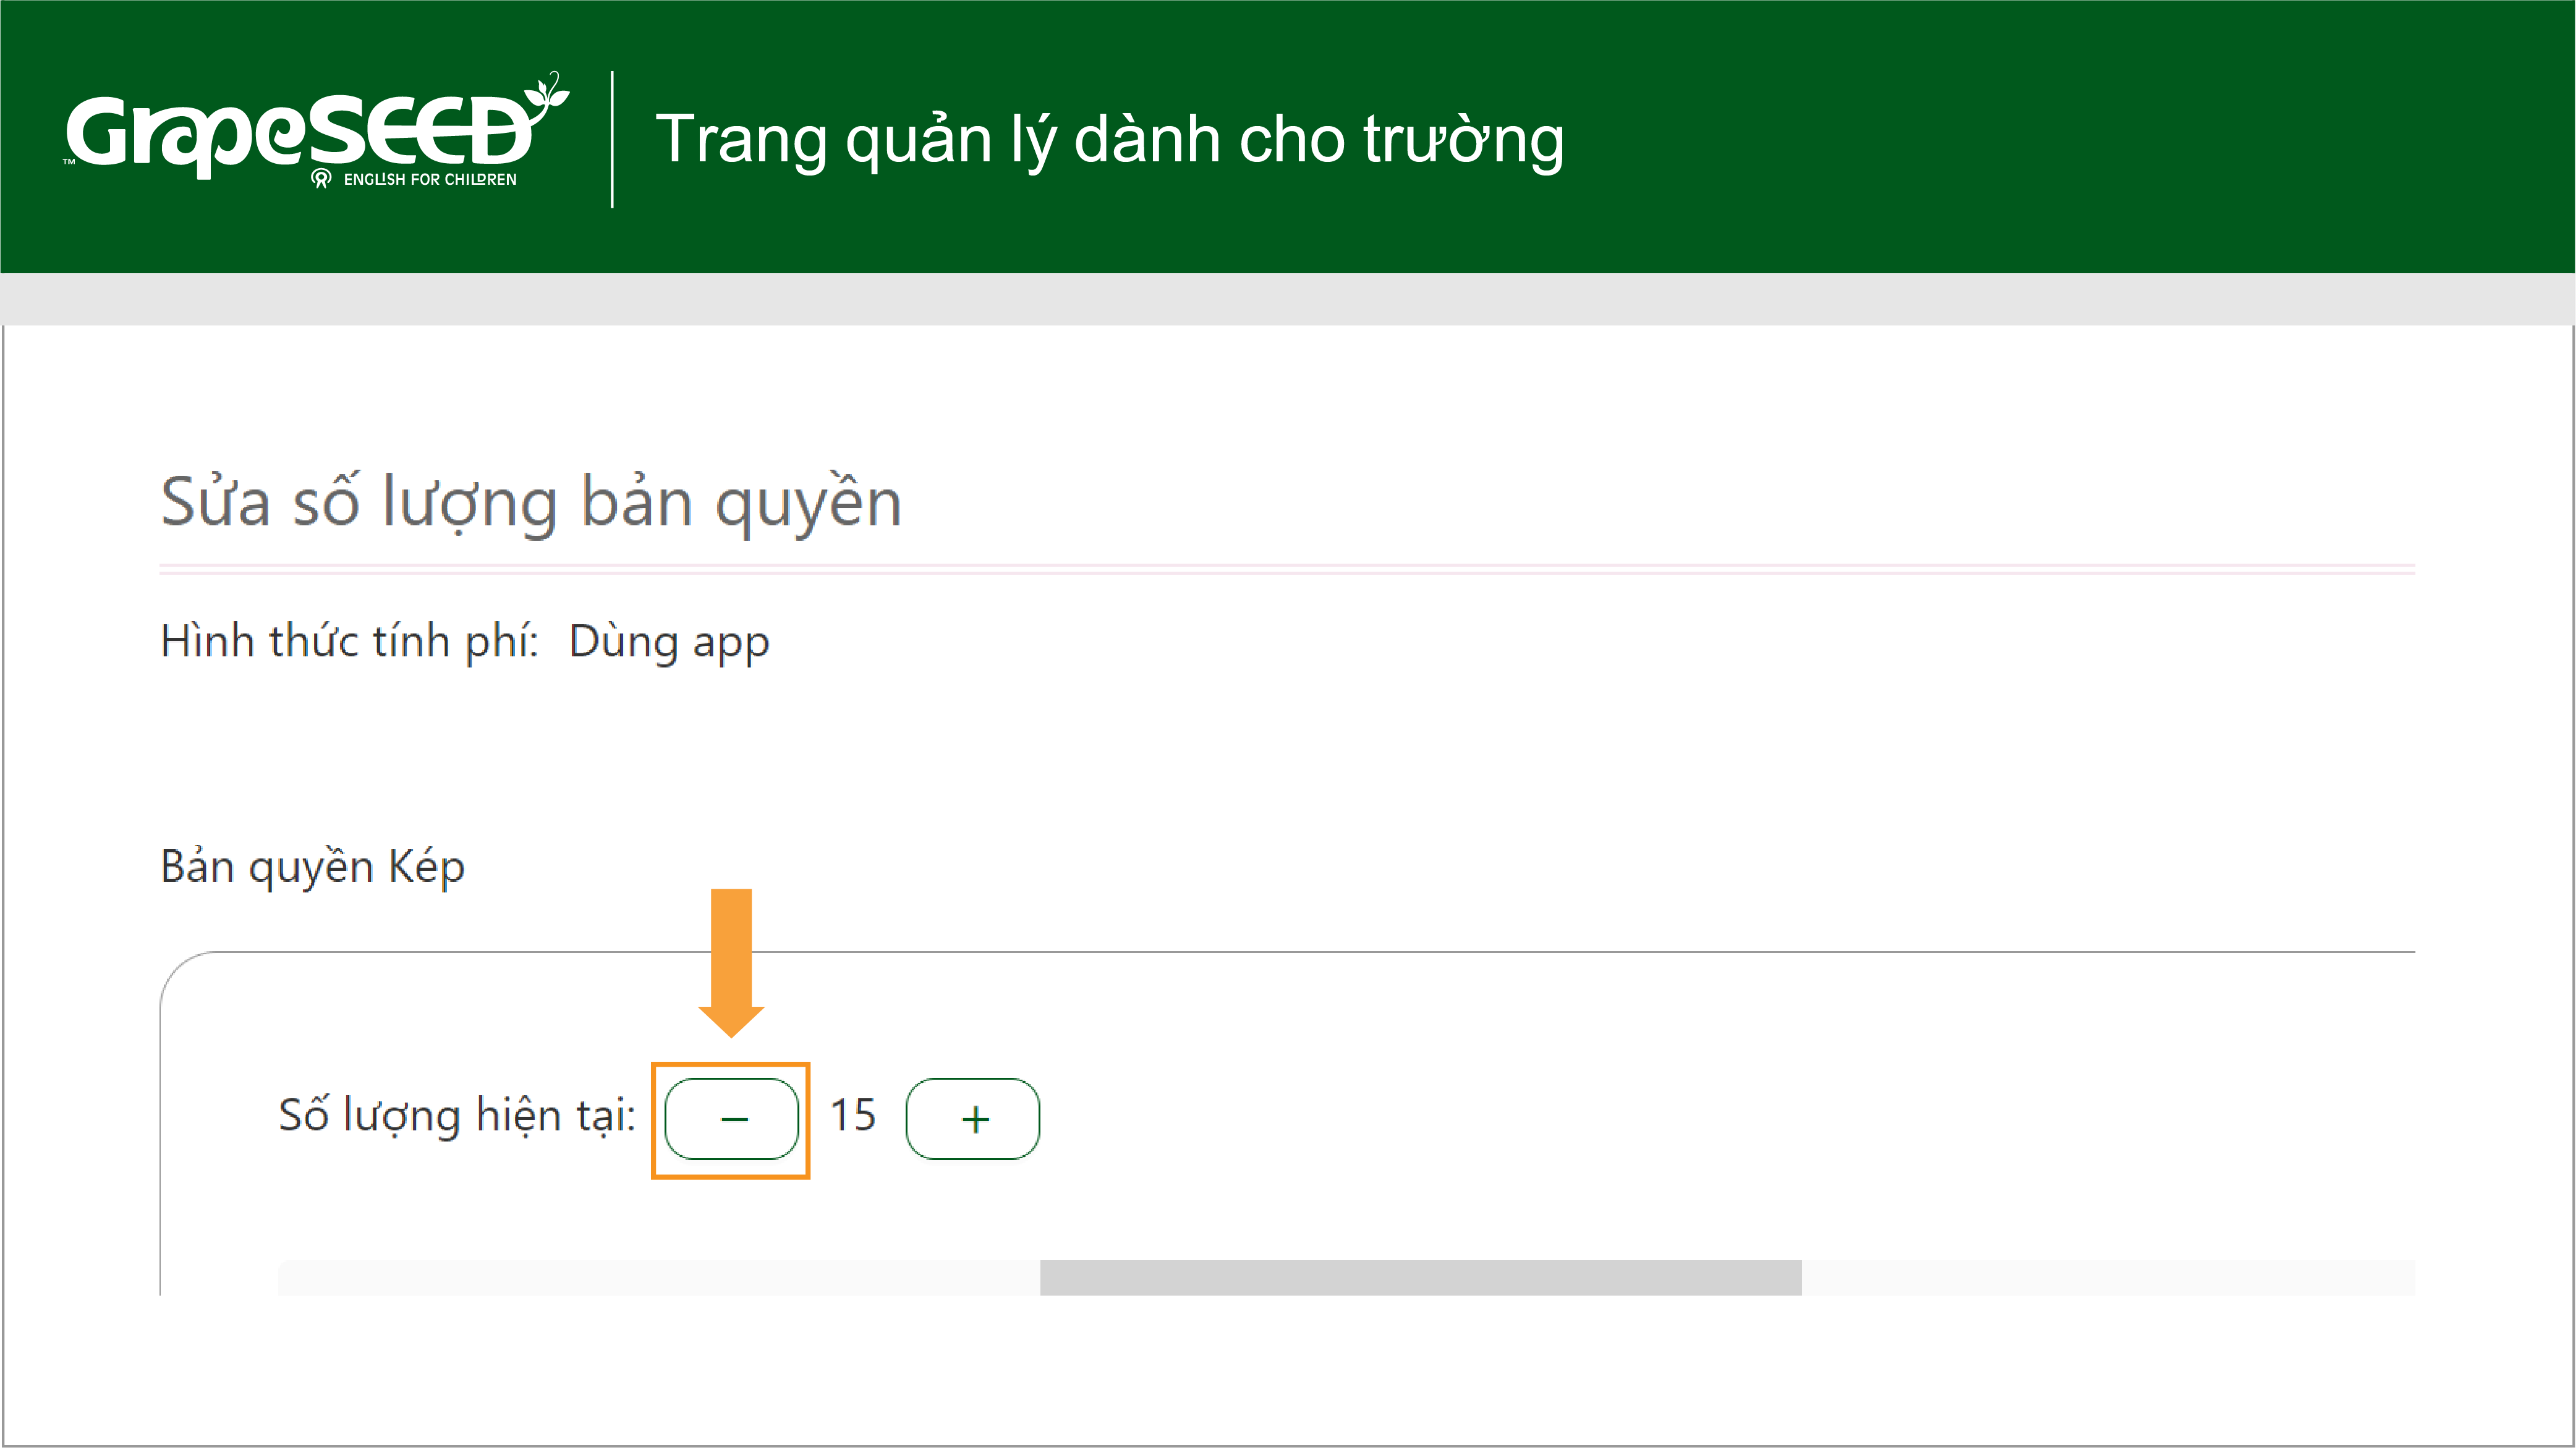This screenshot has height=1453, width=2576.
Task: Decrease license quantity with the minus button
Action: pyautogui.click(x=731, y=1119)
